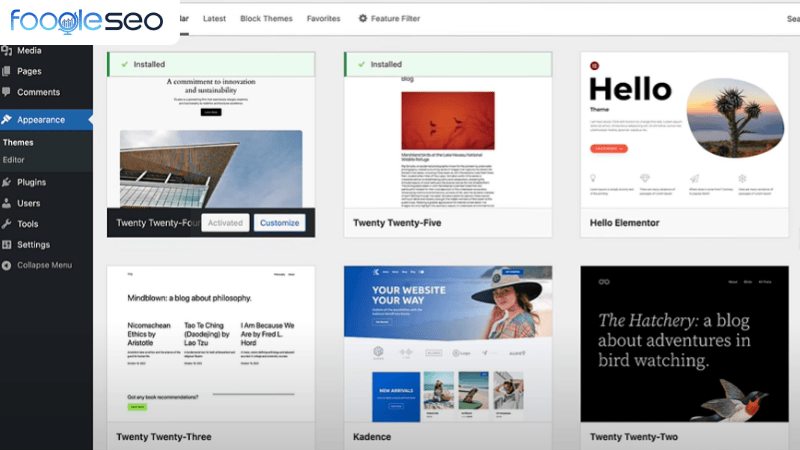Image resolution: width=800 pixels, height=450 pixels.
Task: Open Kadence theme thumbnail
Action: (x=448, y=344)
